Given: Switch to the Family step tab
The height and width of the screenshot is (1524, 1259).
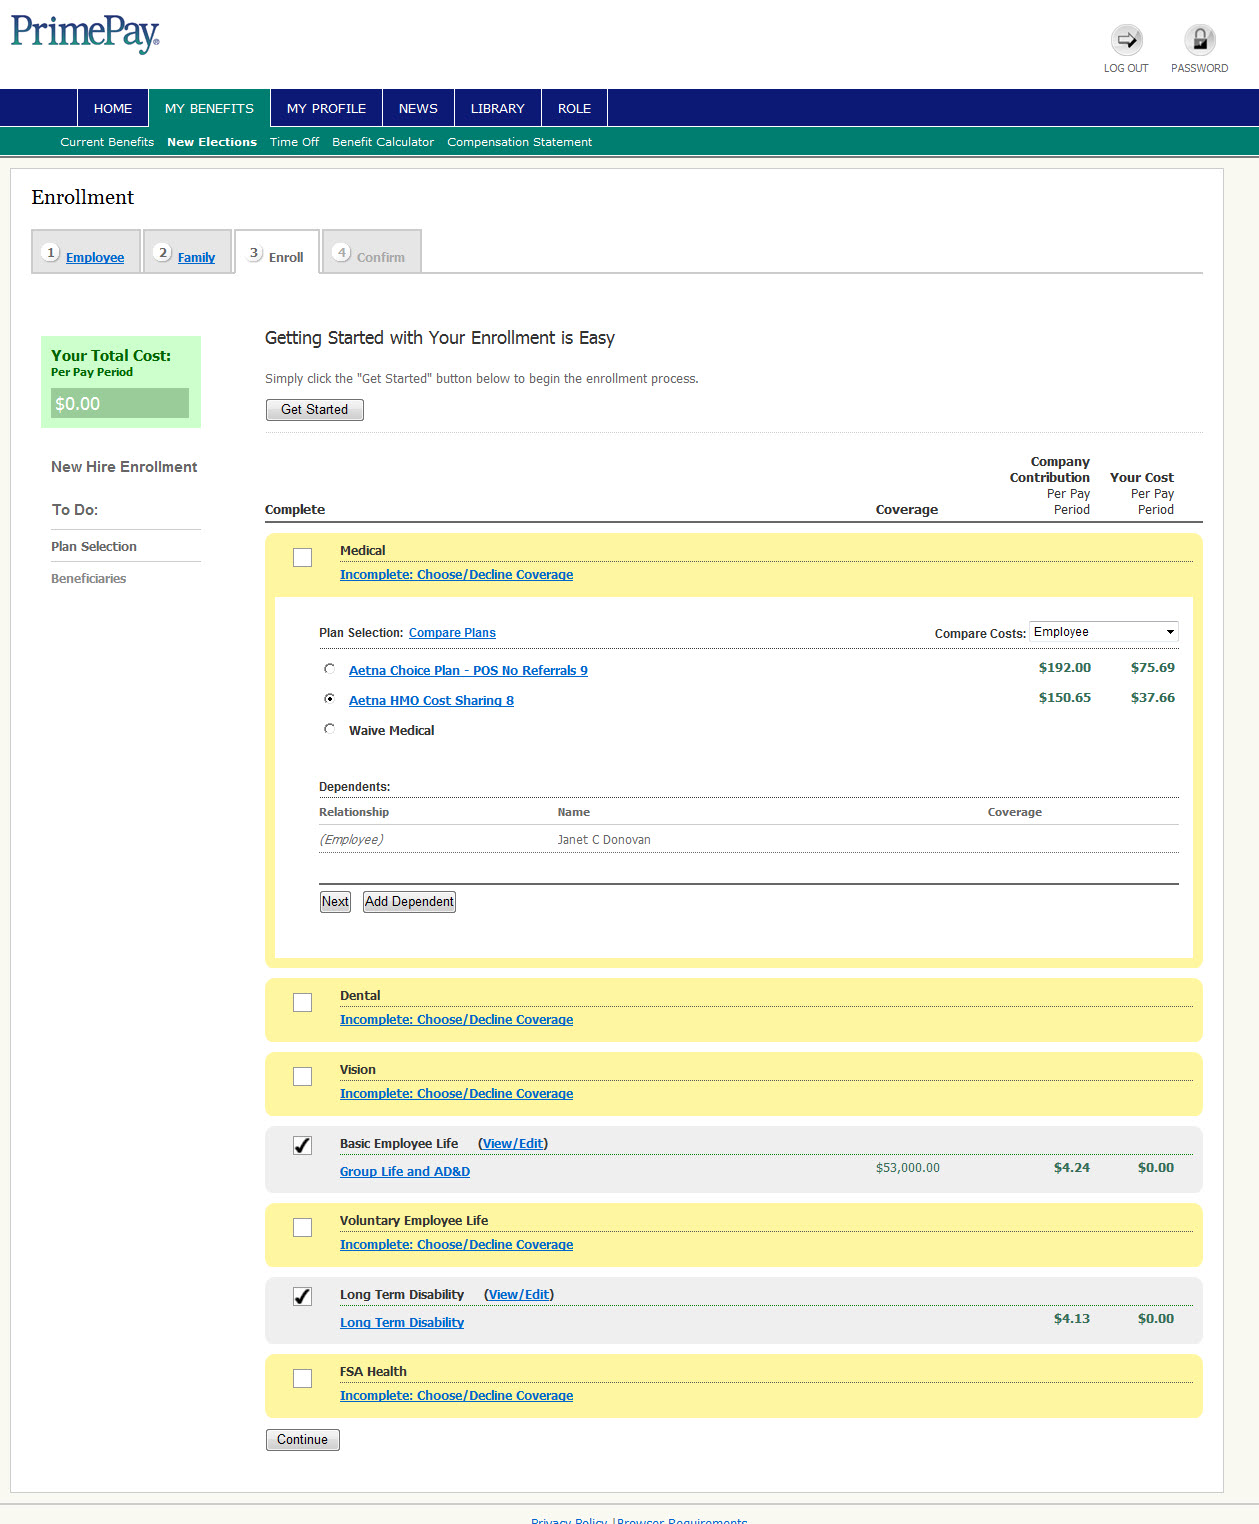Looking at the screenshot, I should pos(188,252).
